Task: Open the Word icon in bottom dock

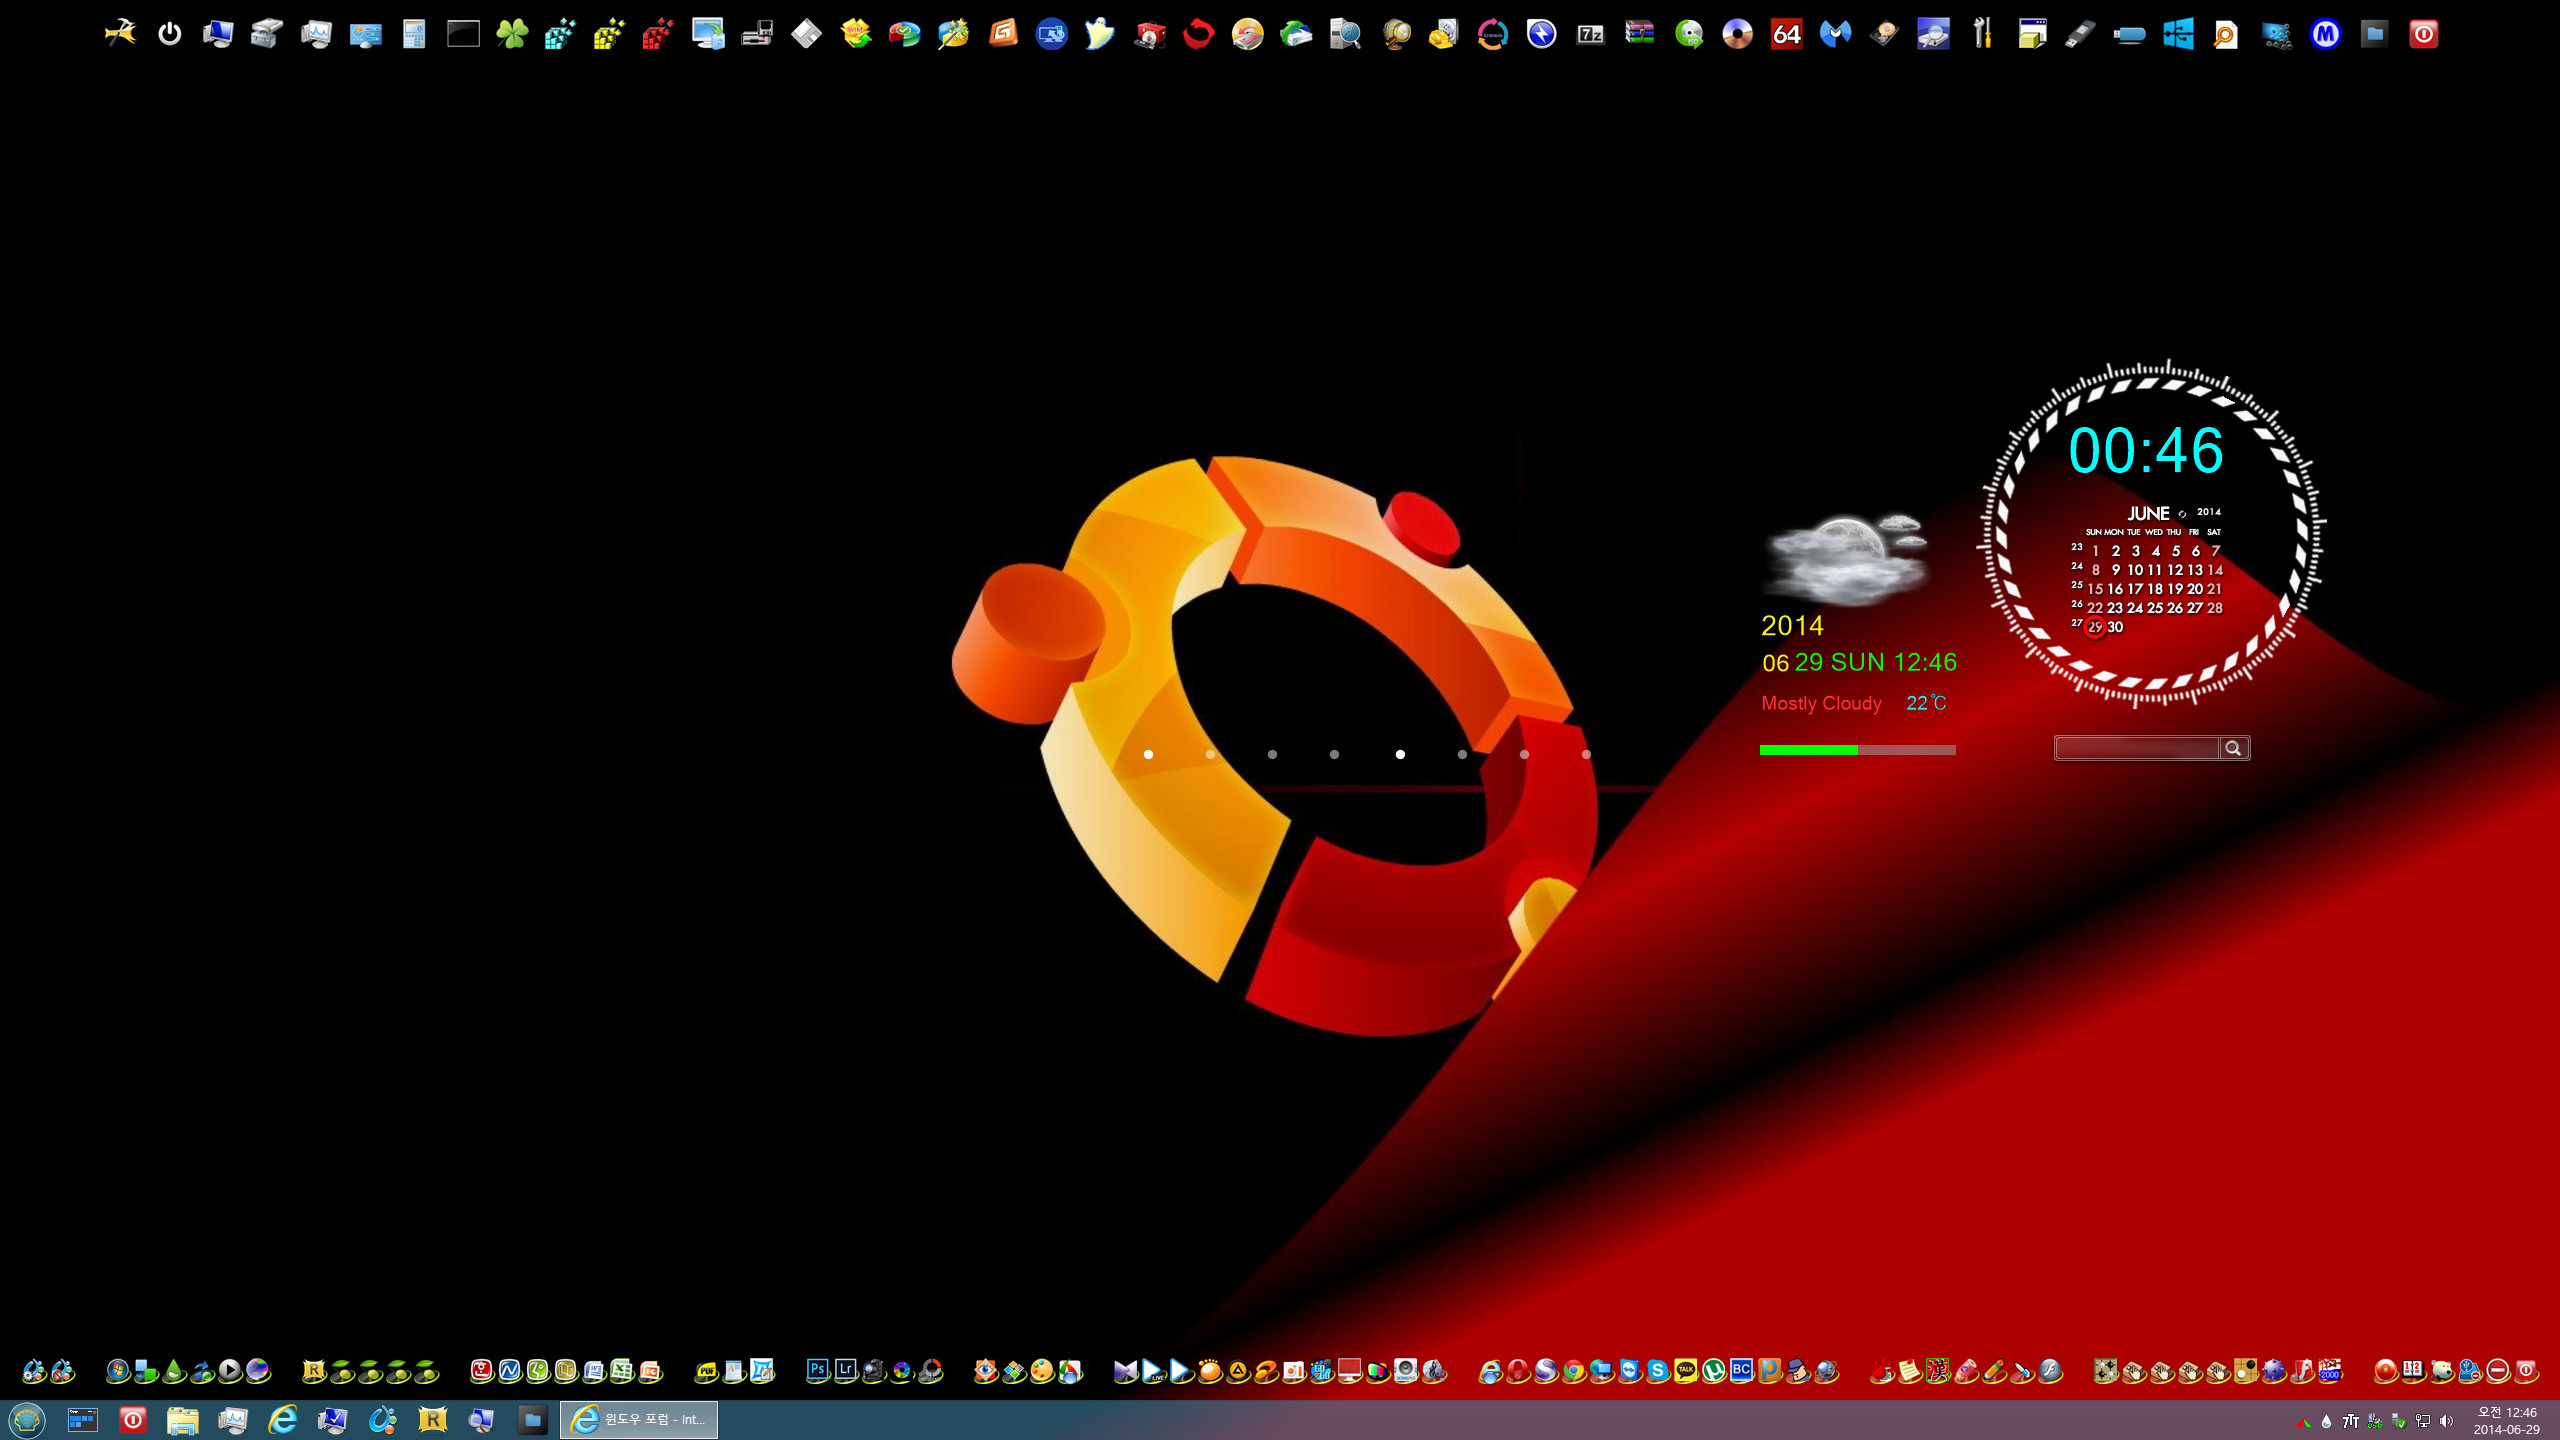Action: point(594,1370)
